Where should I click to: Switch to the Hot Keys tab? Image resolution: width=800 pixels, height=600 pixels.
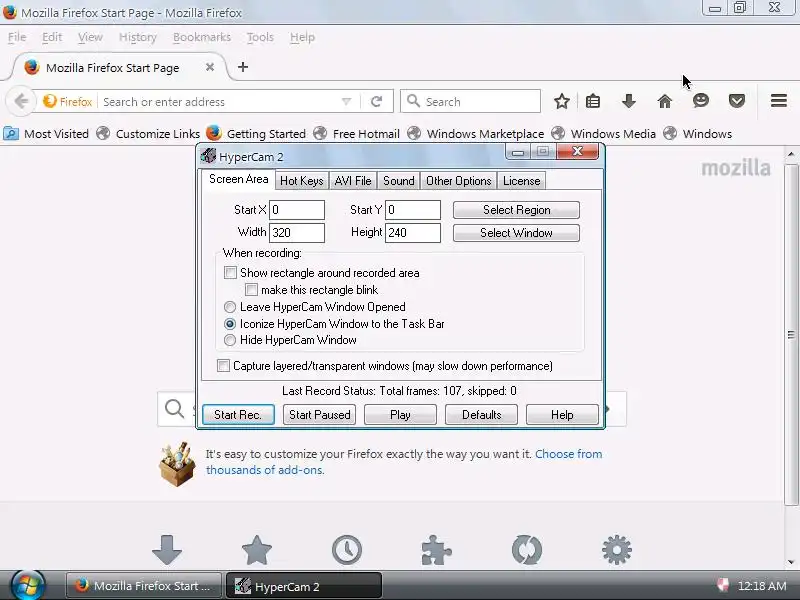(x=302, y=181)
